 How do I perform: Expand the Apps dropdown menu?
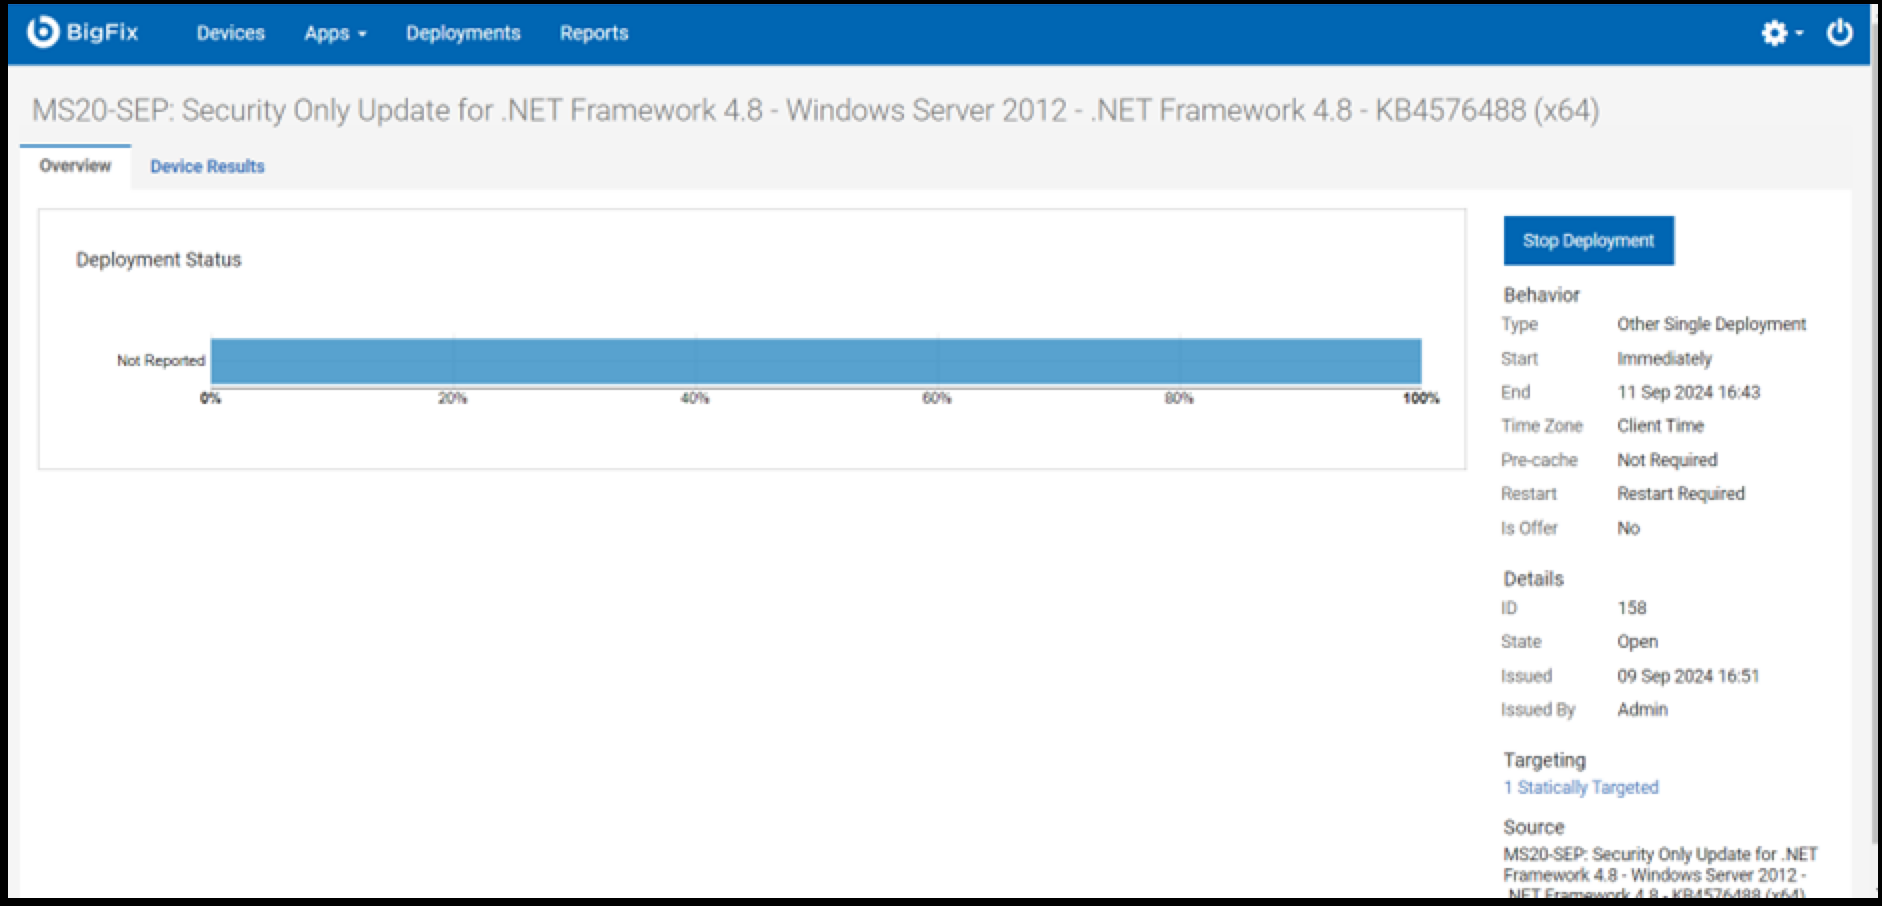tap(335, 33)
